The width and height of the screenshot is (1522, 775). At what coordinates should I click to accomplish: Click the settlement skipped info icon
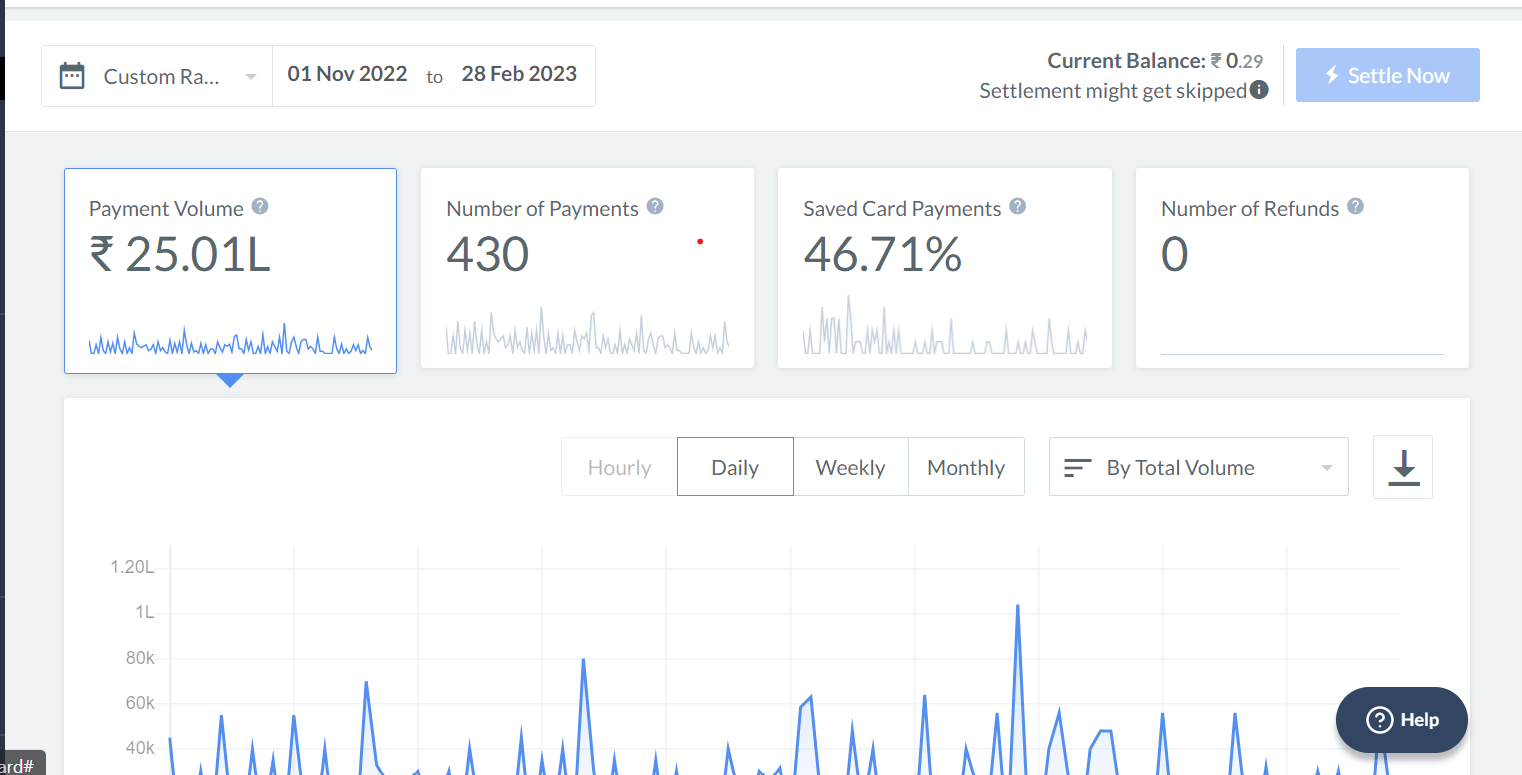[1259, 90]
